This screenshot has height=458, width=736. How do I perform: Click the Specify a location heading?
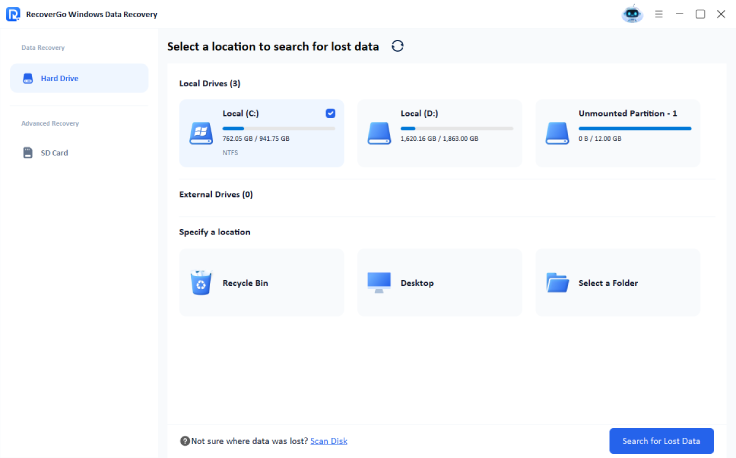tap(215, 232)
